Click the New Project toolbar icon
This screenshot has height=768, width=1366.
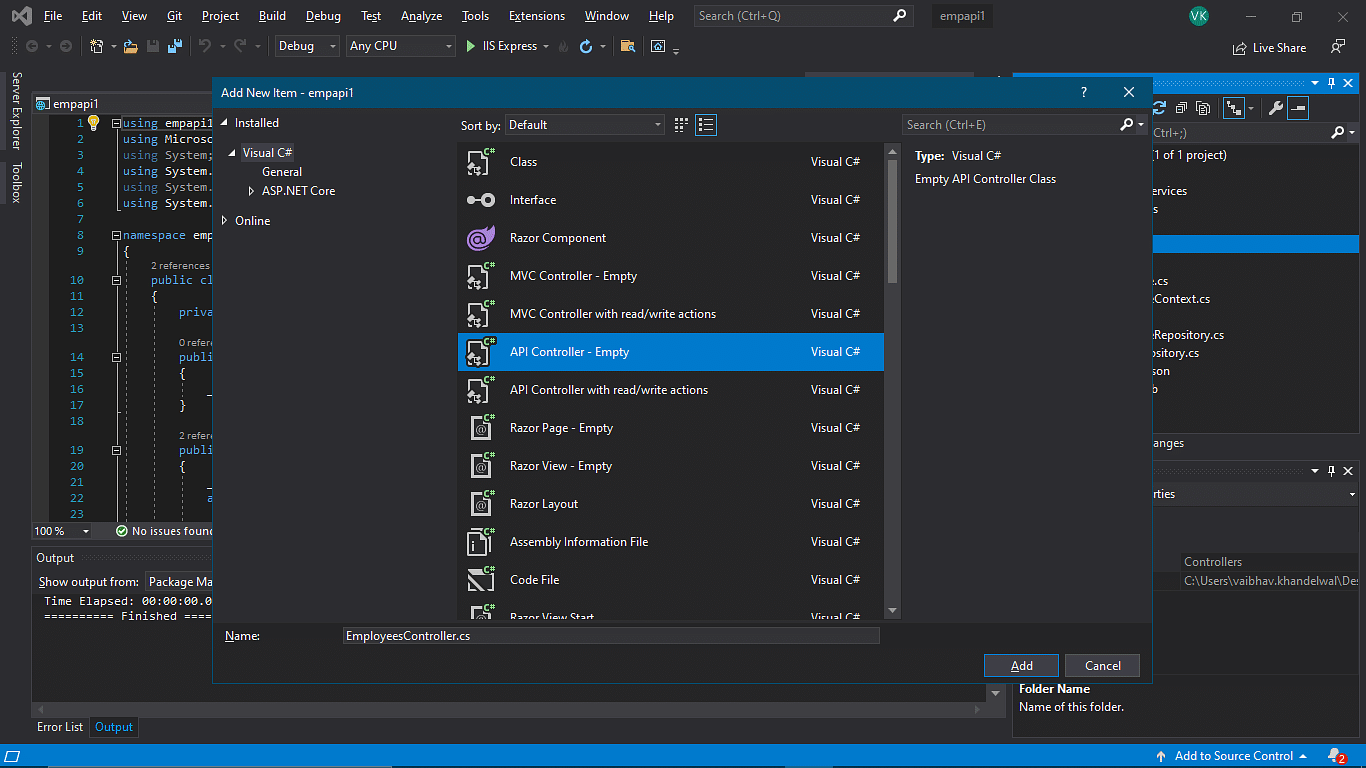[96, 46]
